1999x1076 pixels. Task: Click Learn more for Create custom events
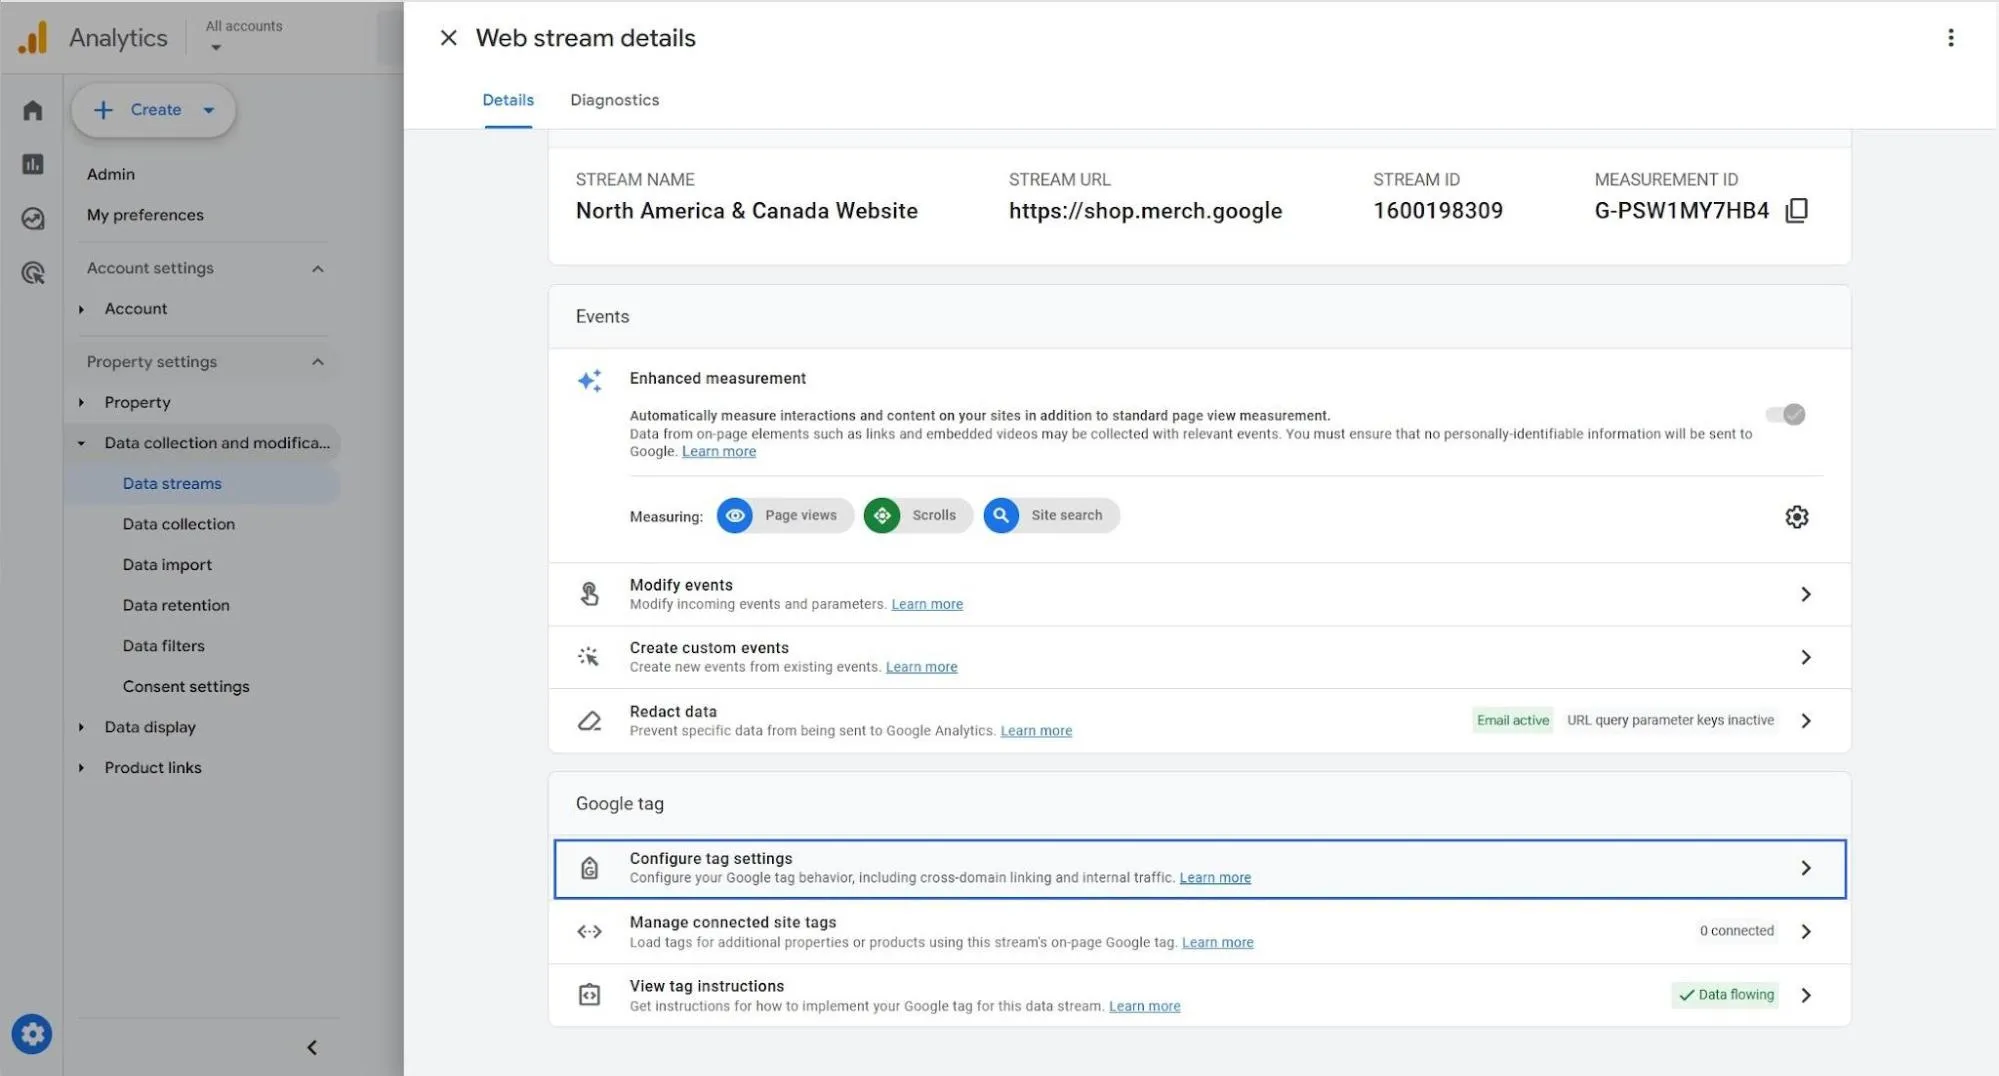921,667
